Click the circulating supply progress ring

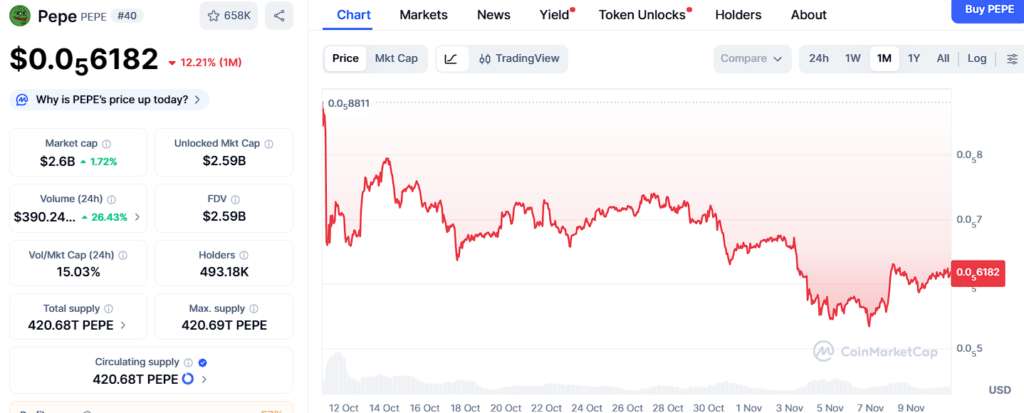tap(188, 379)
